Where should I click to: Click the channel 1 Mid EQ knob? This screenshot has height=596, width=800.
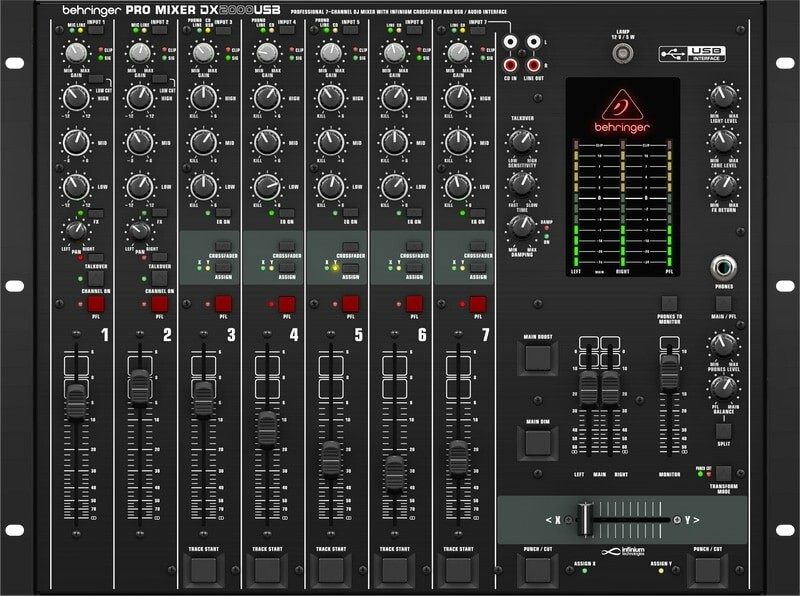click(76, 142)
